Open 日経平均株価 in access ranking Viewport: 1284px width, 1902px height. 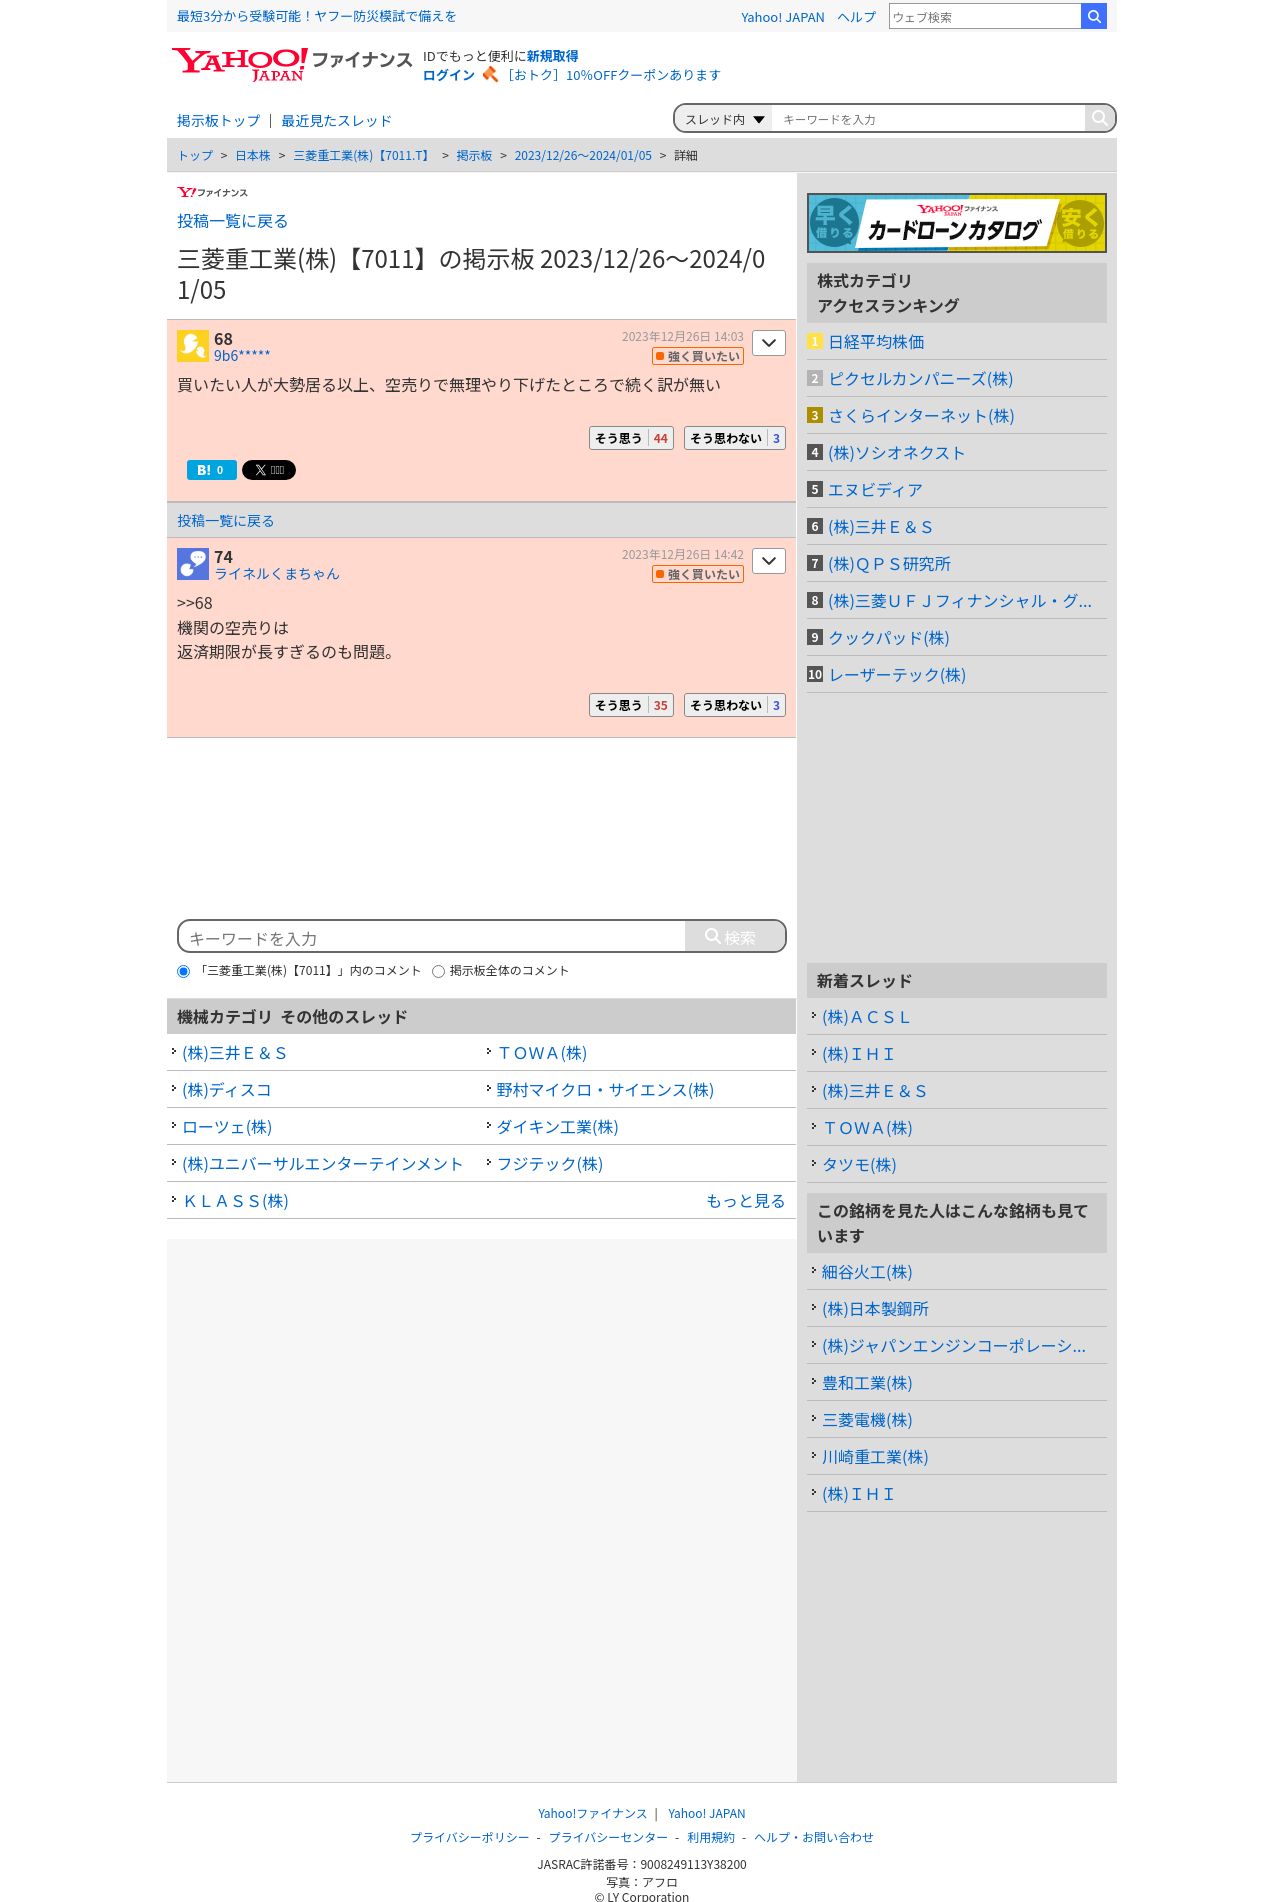[876, 342]
